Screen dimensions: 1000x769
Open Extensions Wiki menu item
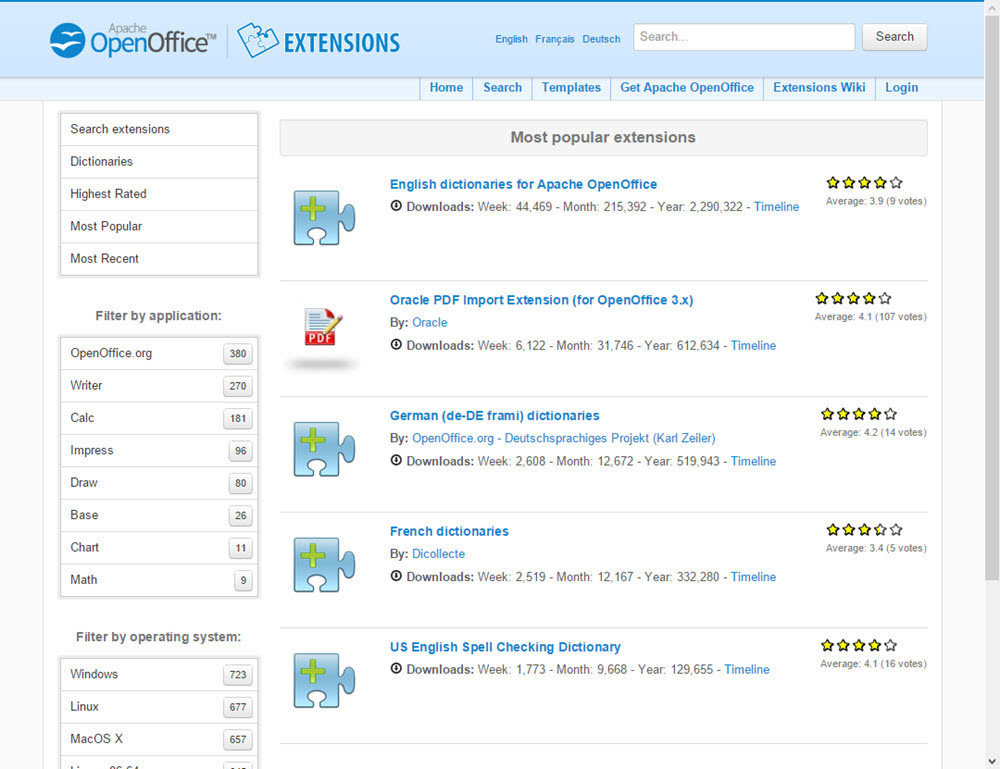click(x=819, y=88)
